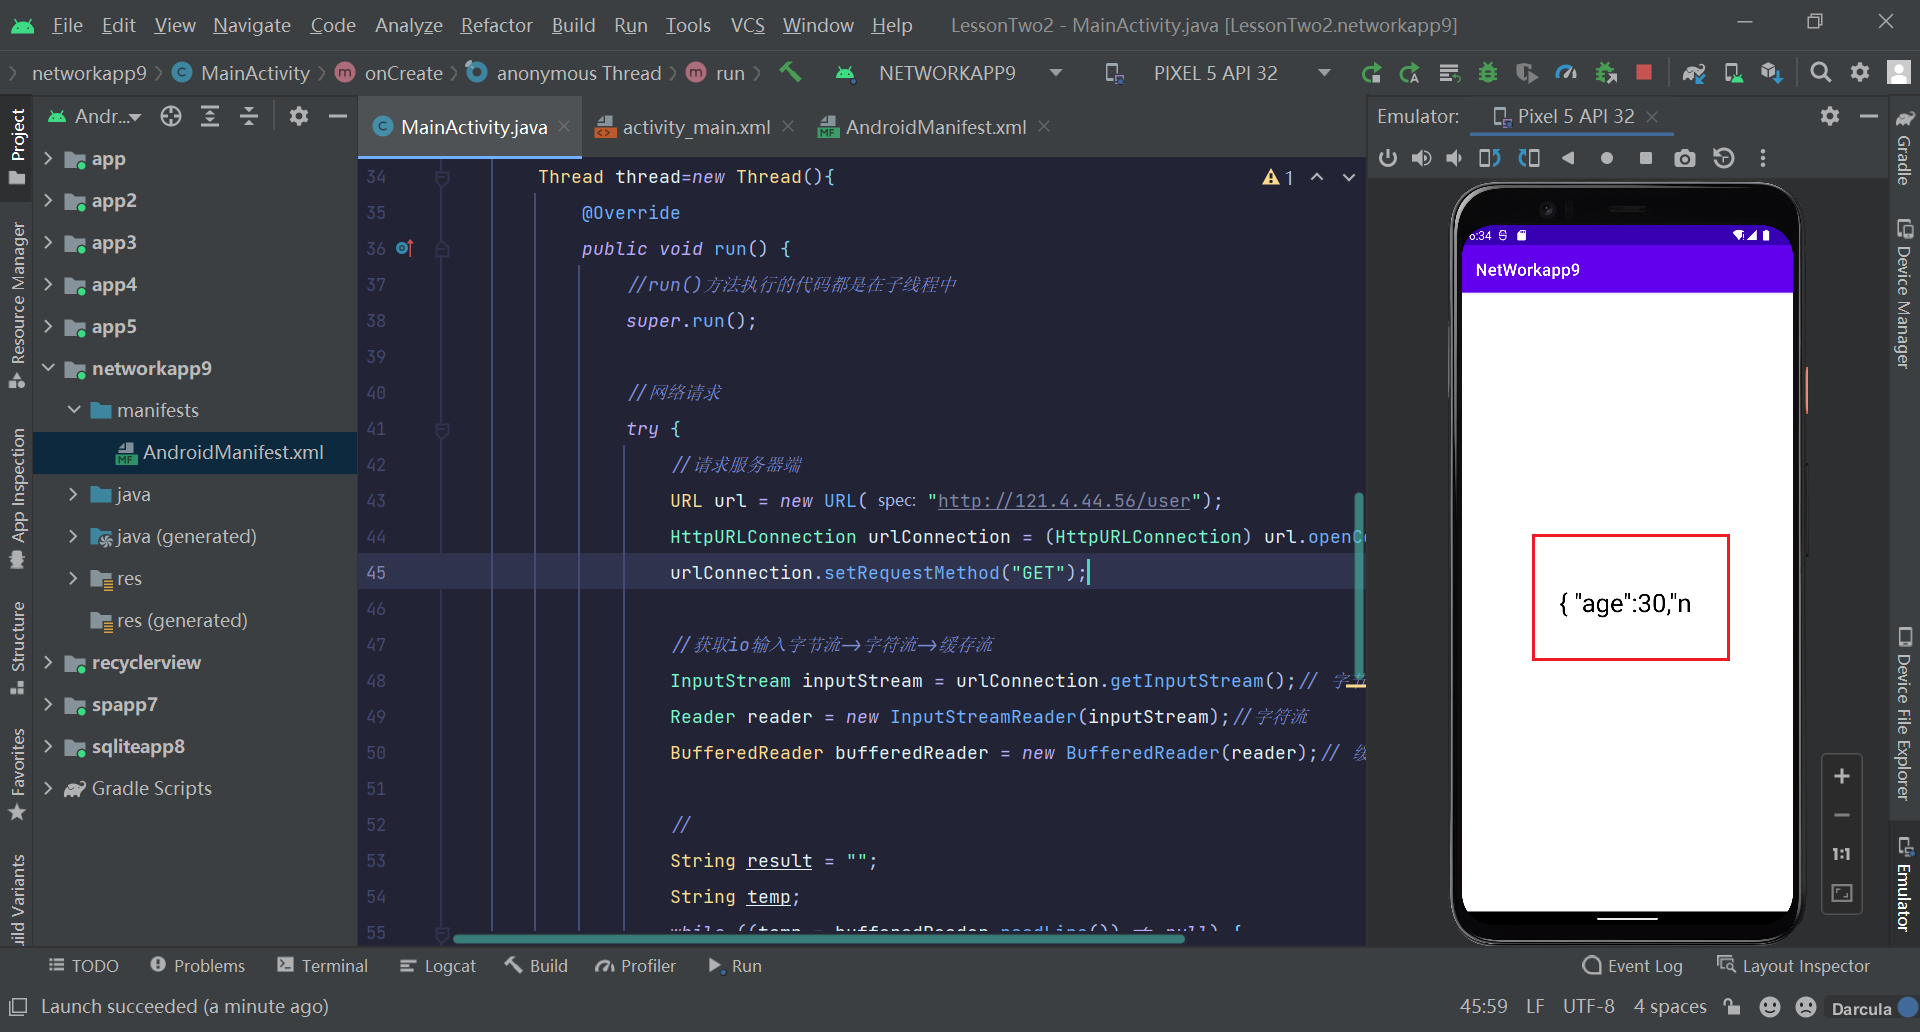
Task: Click the emulator zoom-in control
Action: pyautogui.click(x=1843, y=775)
